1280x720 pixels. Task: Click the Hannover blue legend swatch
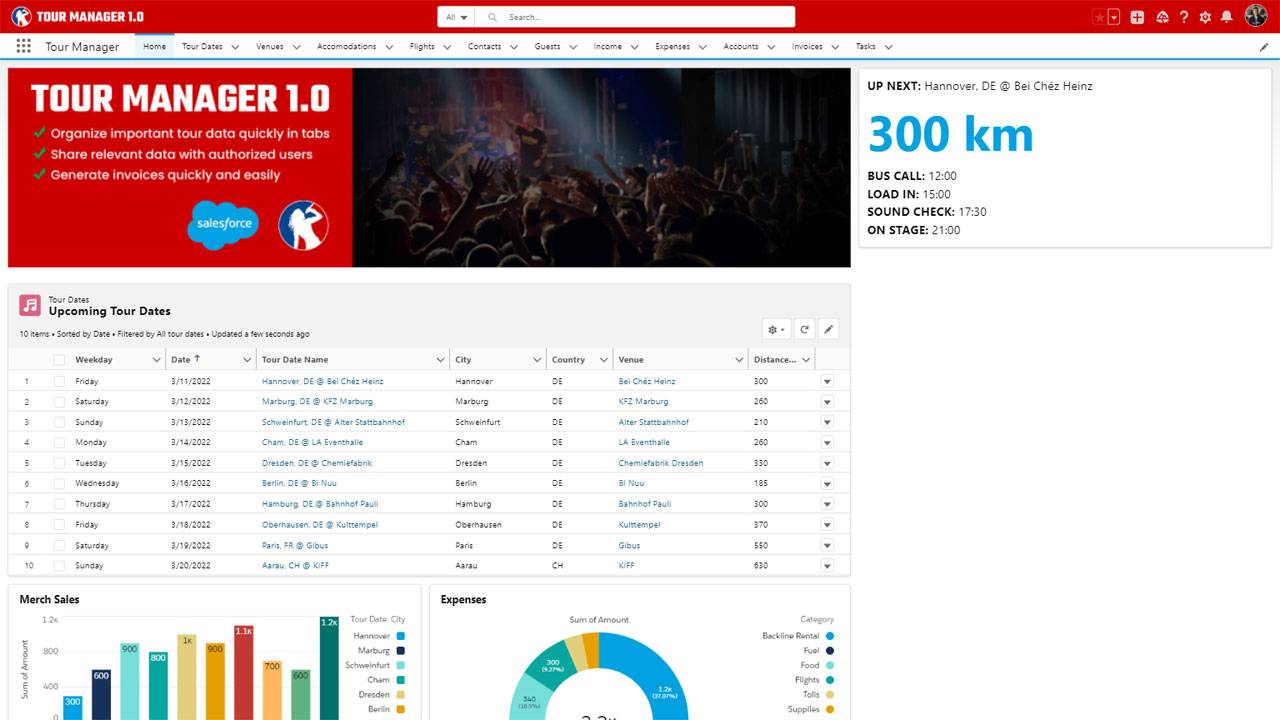point(400,636)
